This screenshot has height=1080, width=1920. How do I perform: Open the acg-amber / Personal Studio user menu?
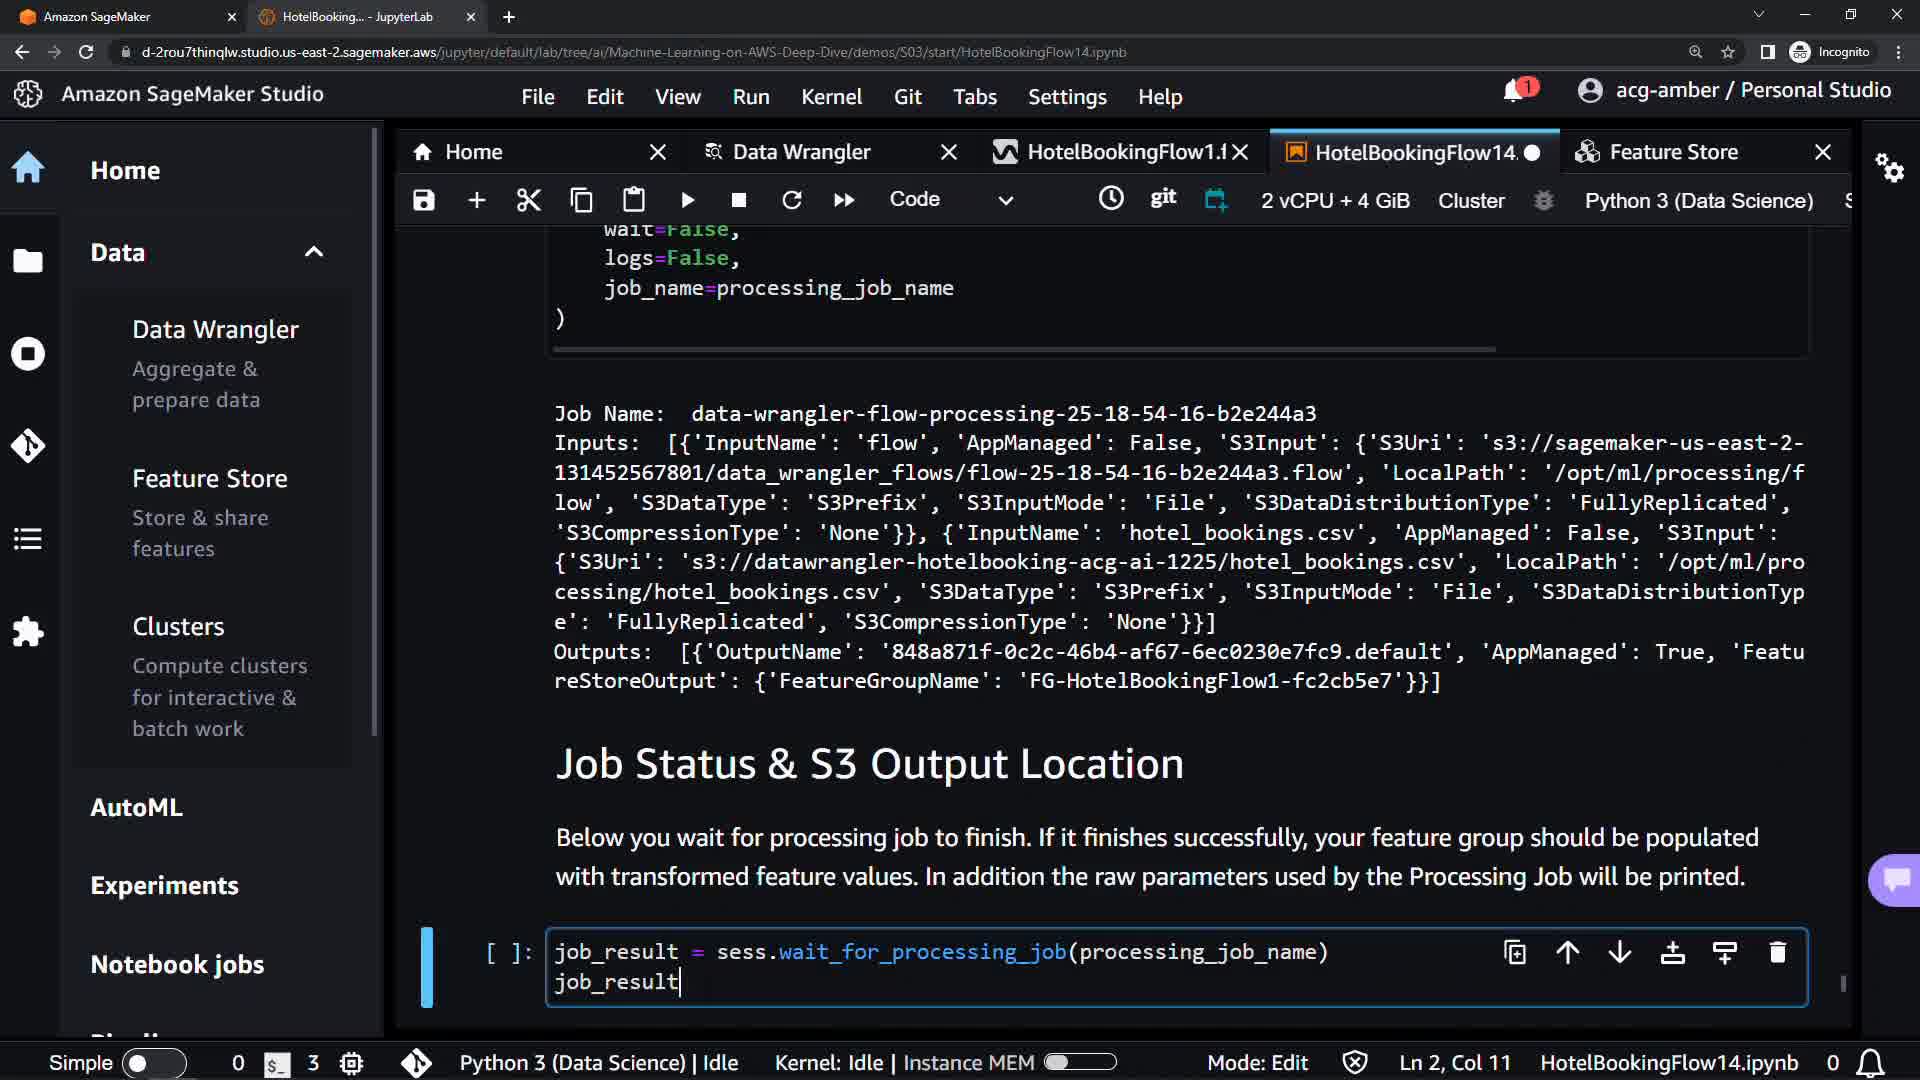tap(1735, 91)
